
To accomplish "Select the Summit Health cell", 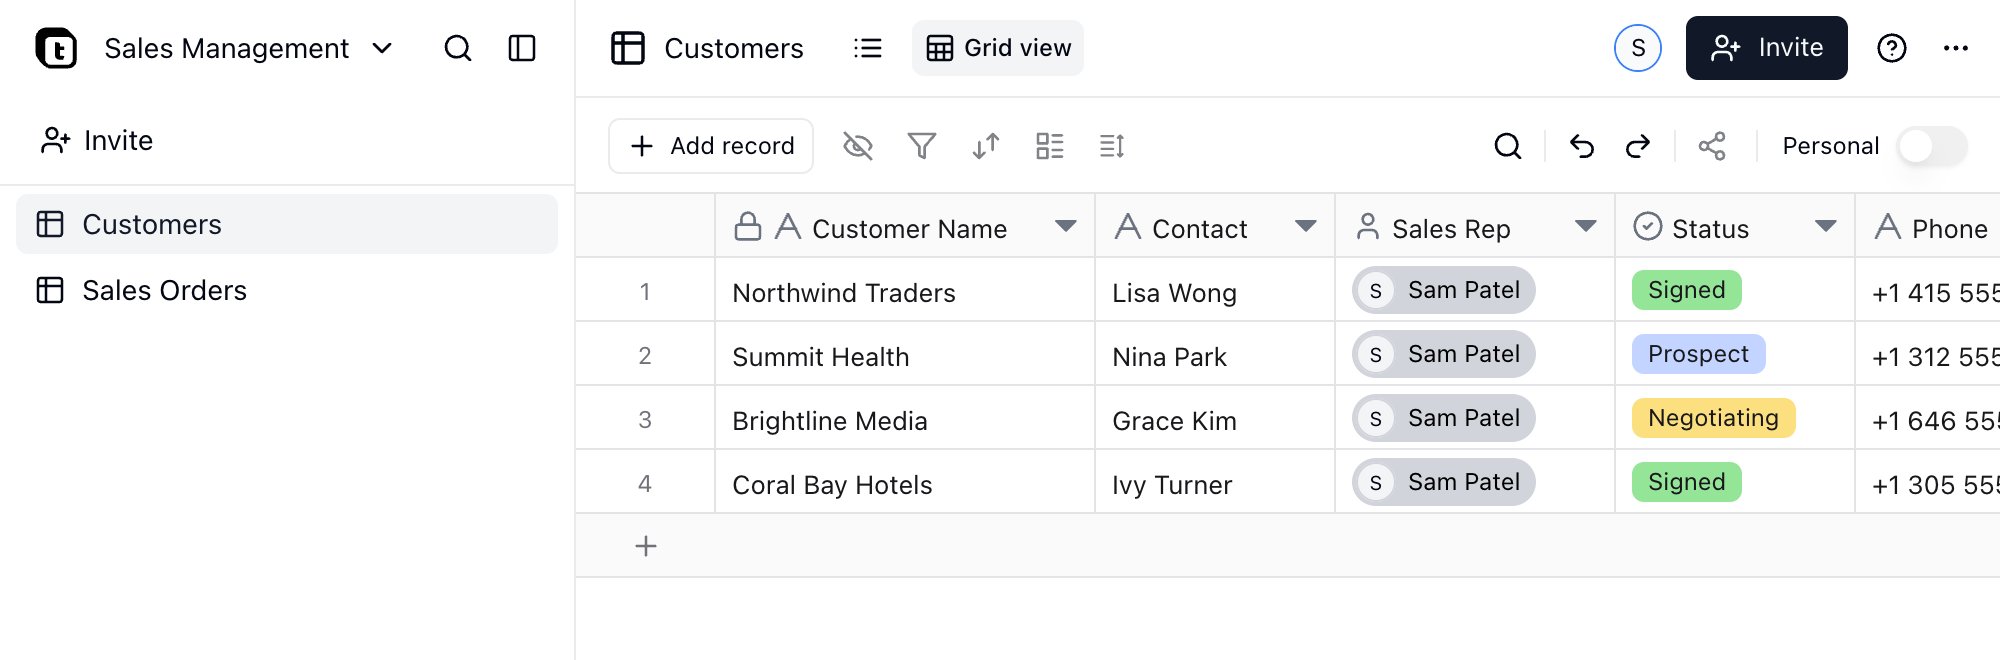I will coord(905,354).
